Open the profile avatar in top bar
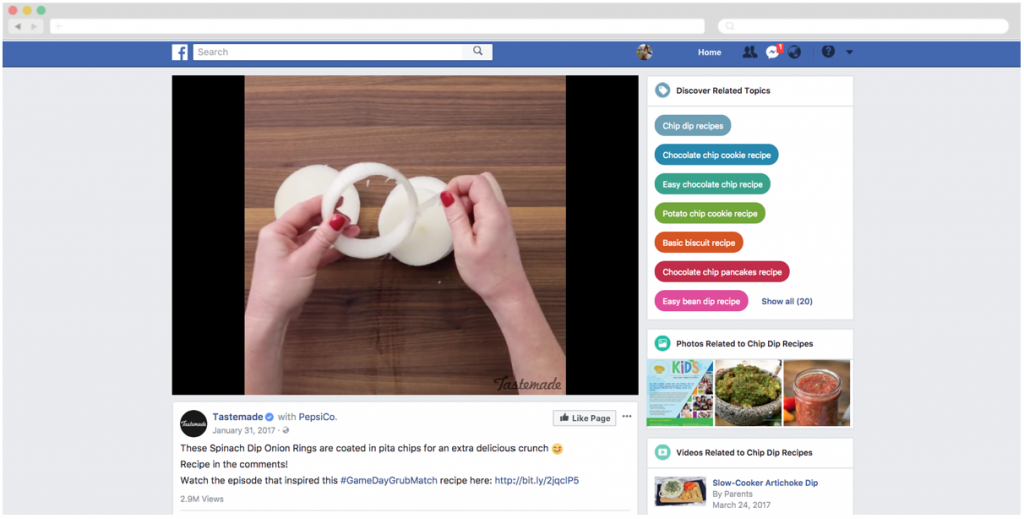This screenshot has width=1024, height=519. tap(645, 52)
